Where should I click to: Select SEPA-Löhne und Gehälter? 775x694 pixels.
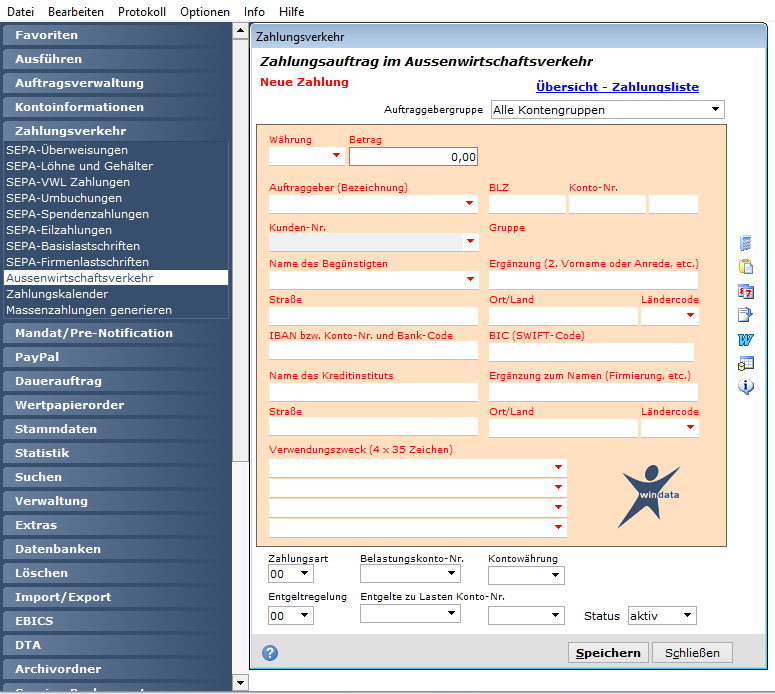(x=116, y=166)
